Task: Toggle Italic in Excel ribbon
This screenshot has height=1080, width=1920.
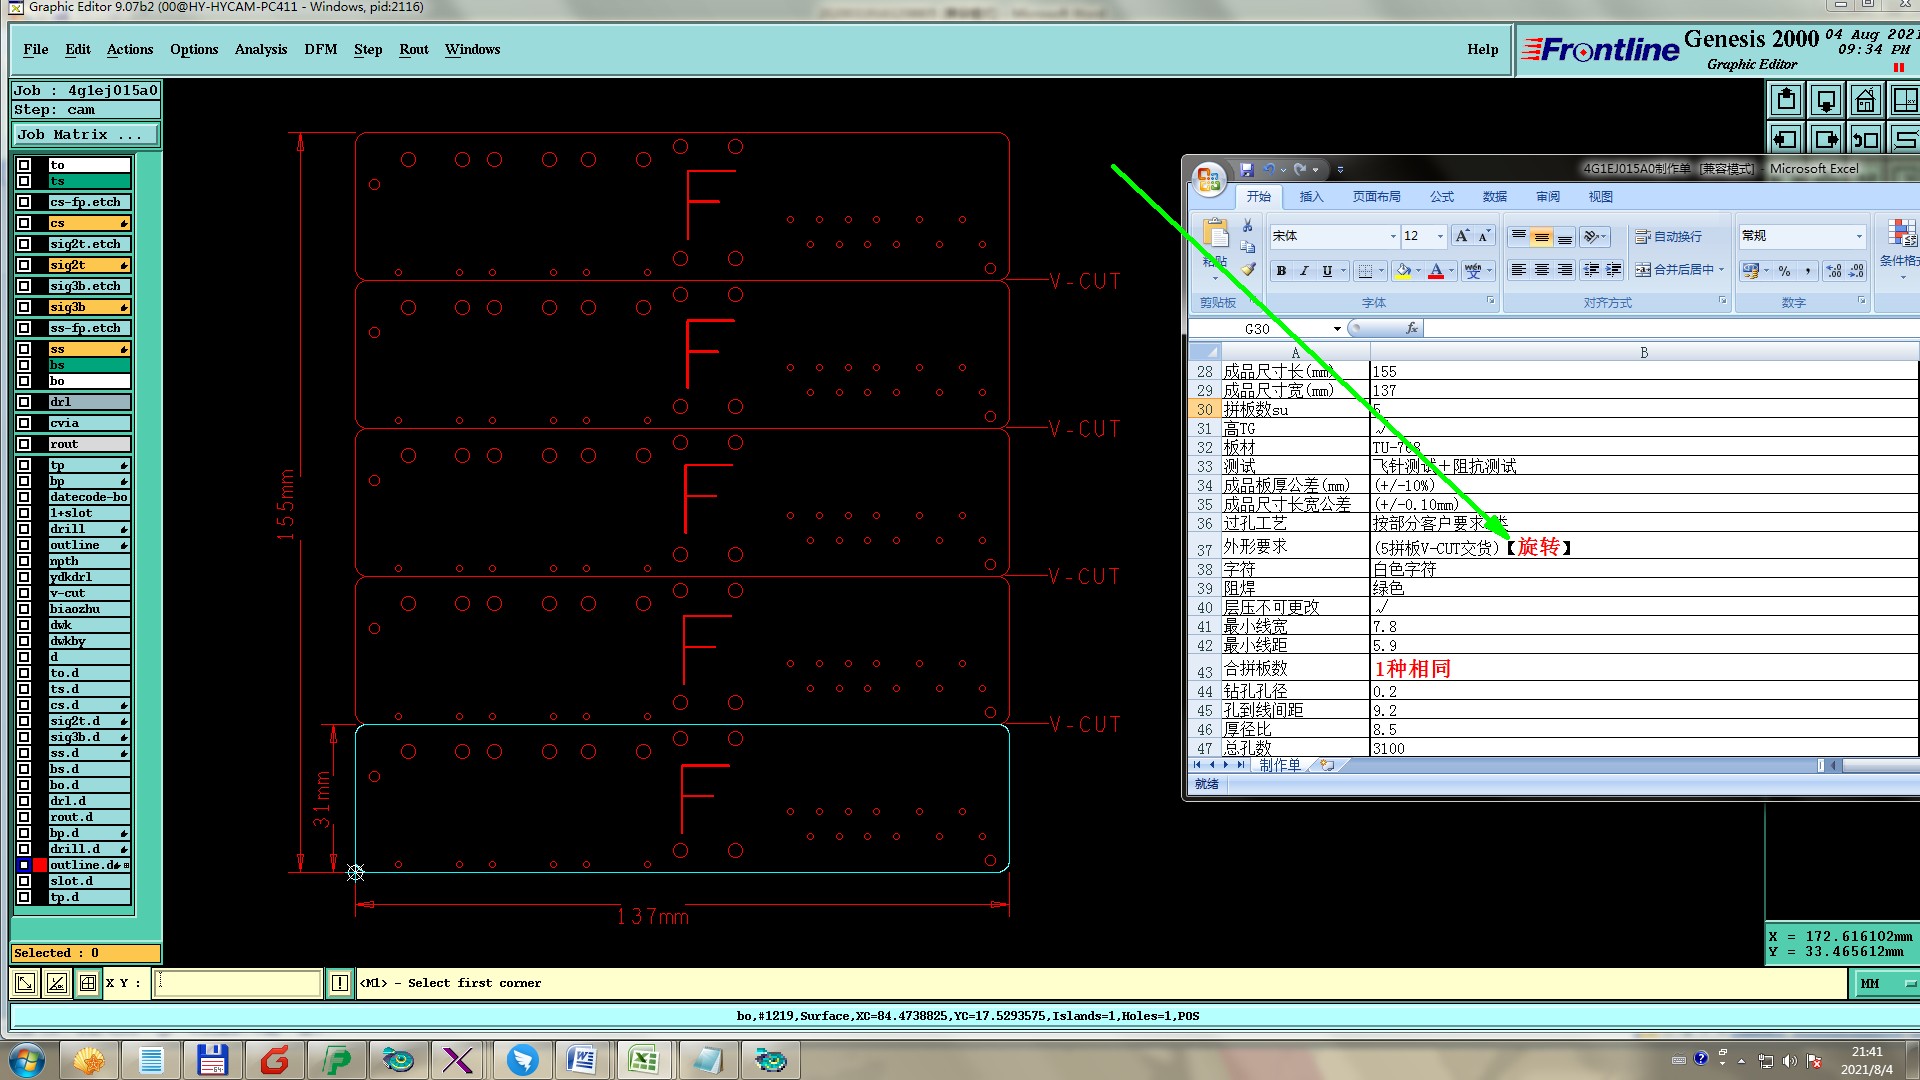Action: [x=1304, y=271]
